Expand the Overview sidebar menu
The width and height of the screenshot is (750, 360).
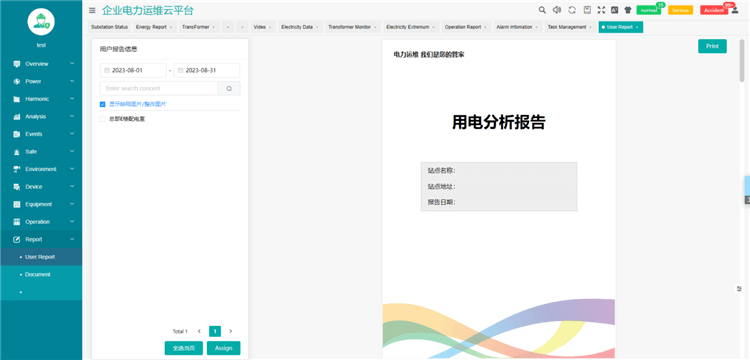(41, 64)
